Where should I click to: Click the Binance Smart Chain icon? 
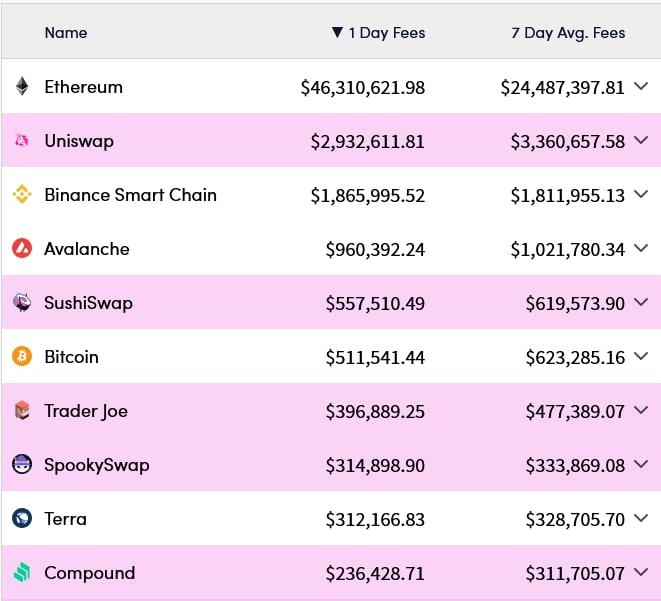[22, 195]
